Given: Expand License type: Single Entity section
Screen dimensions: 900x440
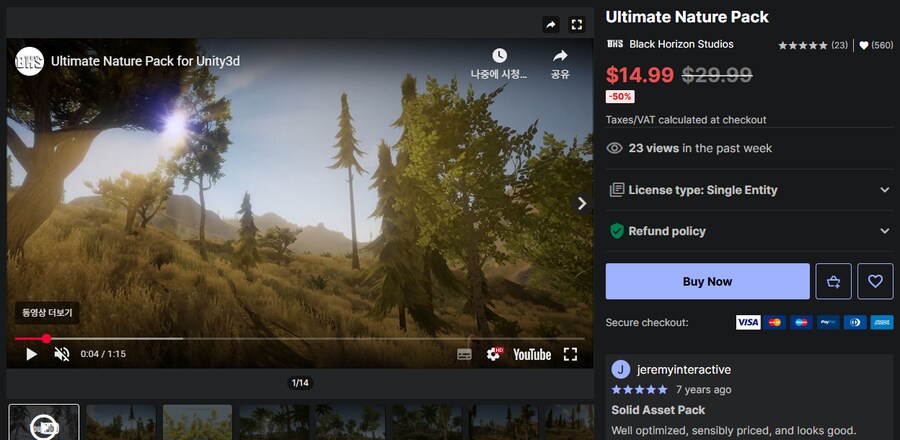Looking at the screenshot, I should pos(749,190).
